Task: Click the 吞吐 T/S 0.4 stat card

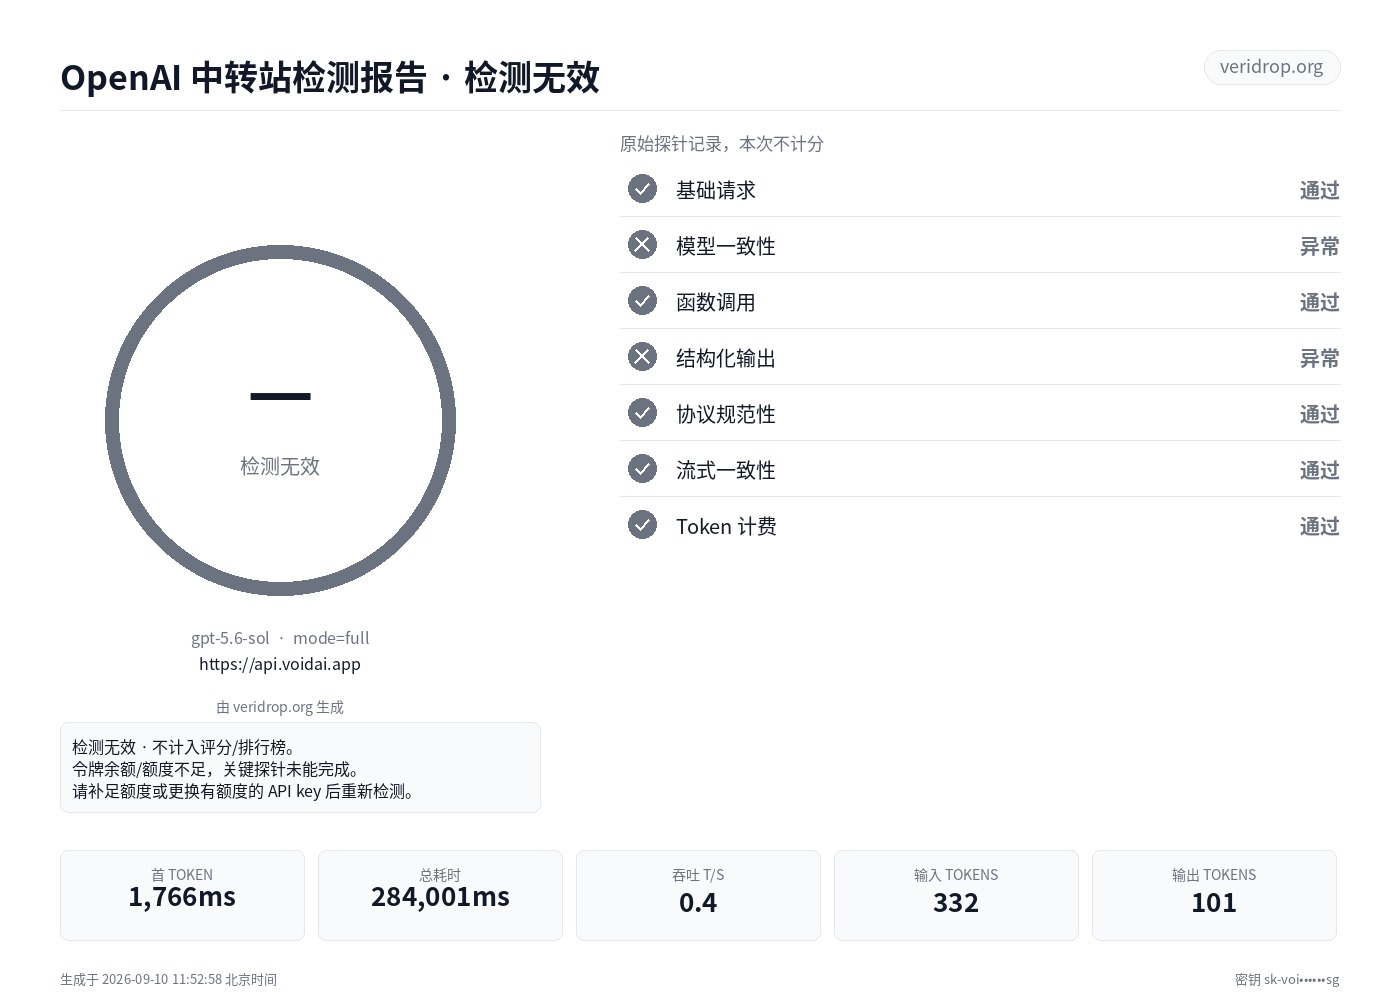Action: pos(698,895)
